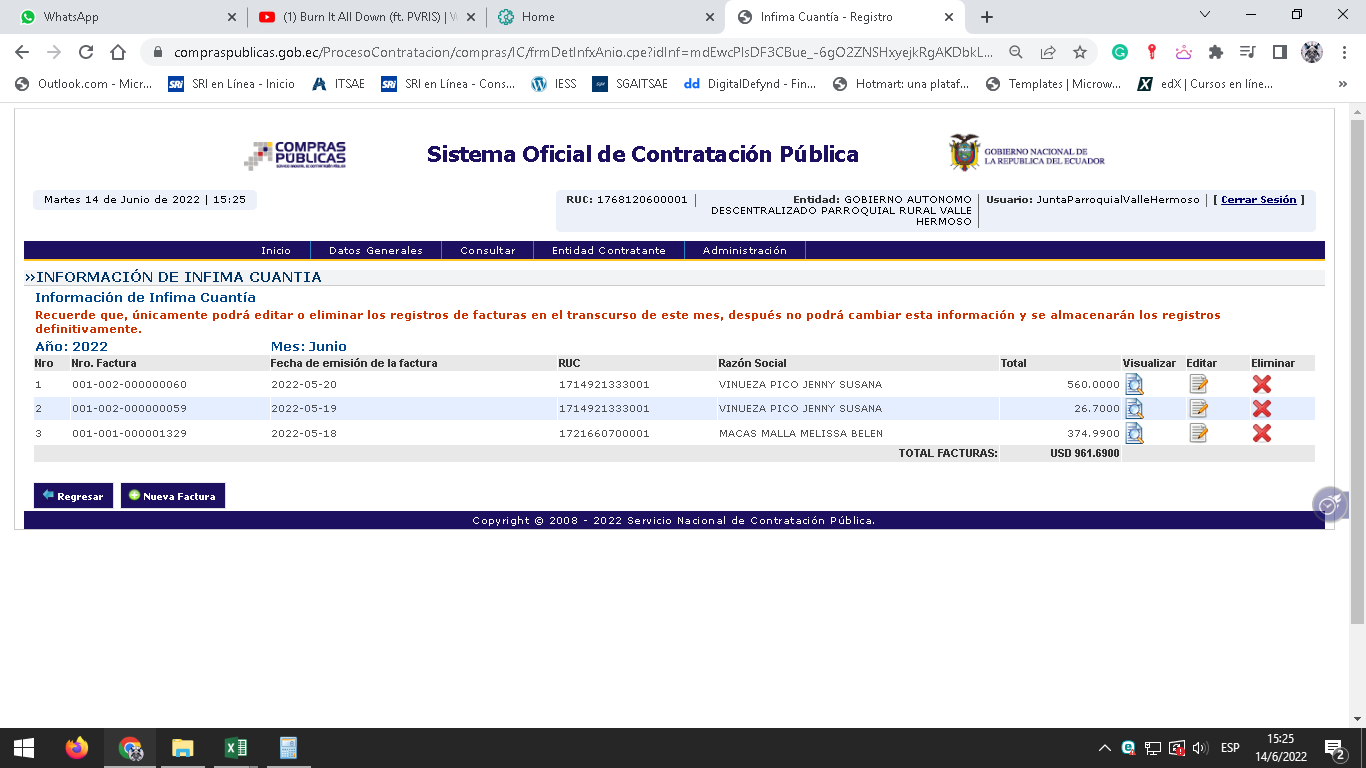View invoice 001-002-000000060 details icon
Viewport: 1366px width, 768px height.
click(1134, 384)
